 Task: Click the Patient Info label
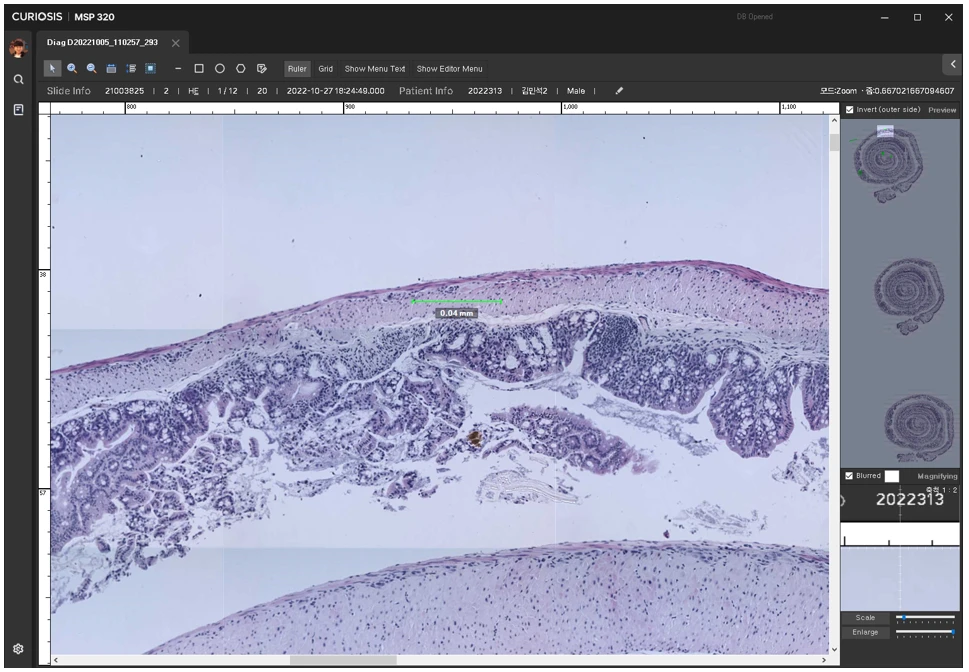coord(426,91)
